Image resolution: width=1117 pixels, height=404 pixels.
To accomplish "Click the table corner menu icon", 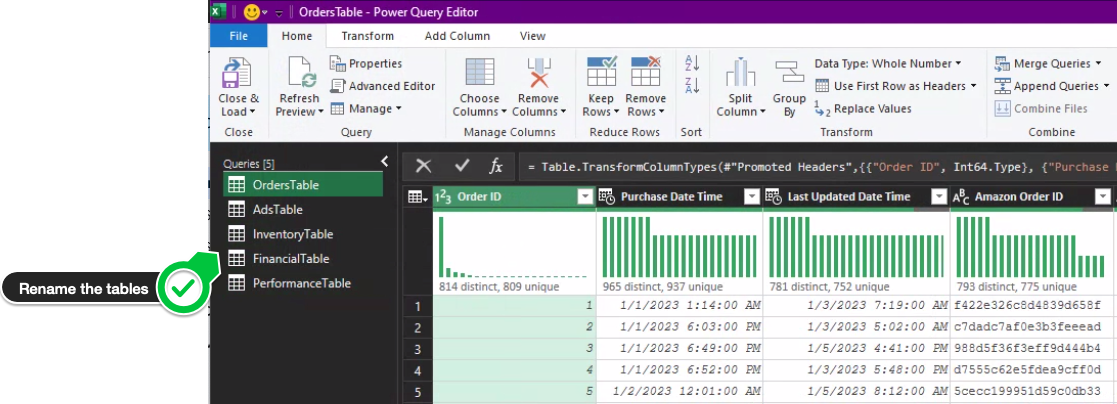I will (x=417, y=197).
